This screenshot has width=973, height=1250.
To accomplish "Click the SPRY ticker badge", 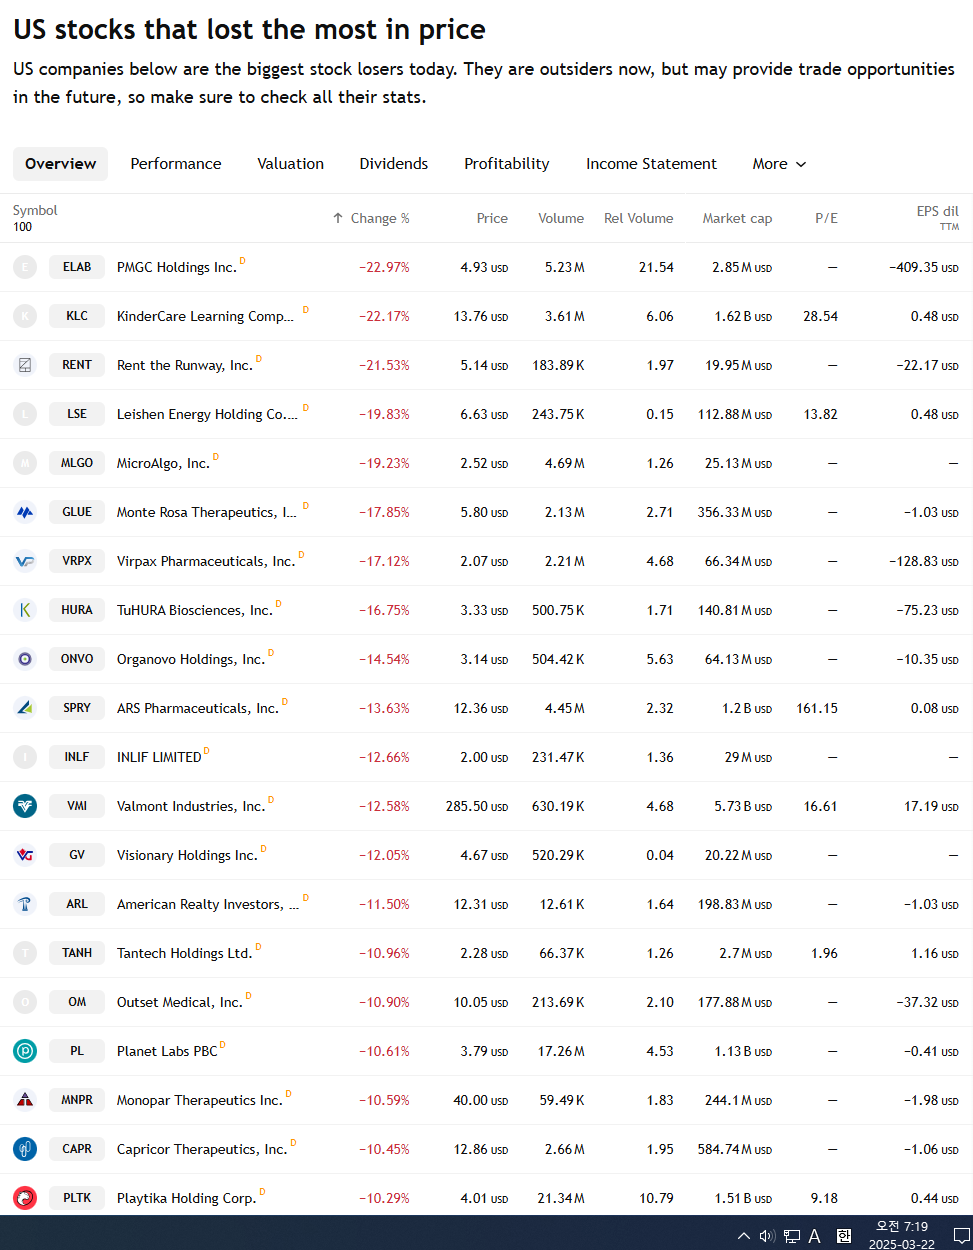I will (x=77, y=708).
